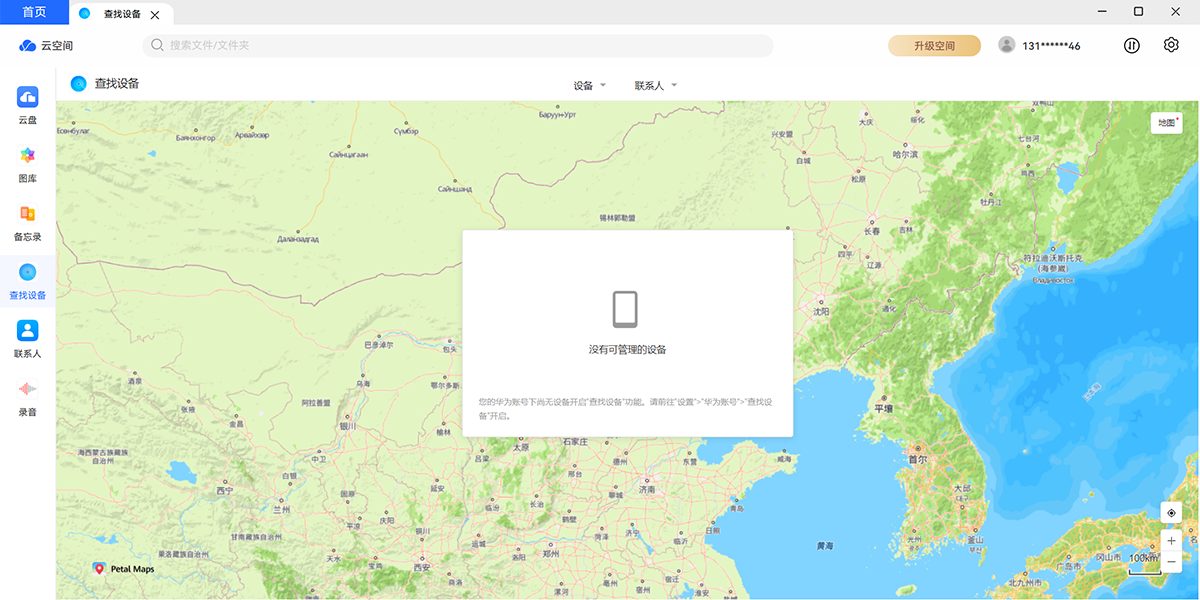Click the 查找设备 page title text
This screenshot has height=600, width=1200.
click(117, 84)
